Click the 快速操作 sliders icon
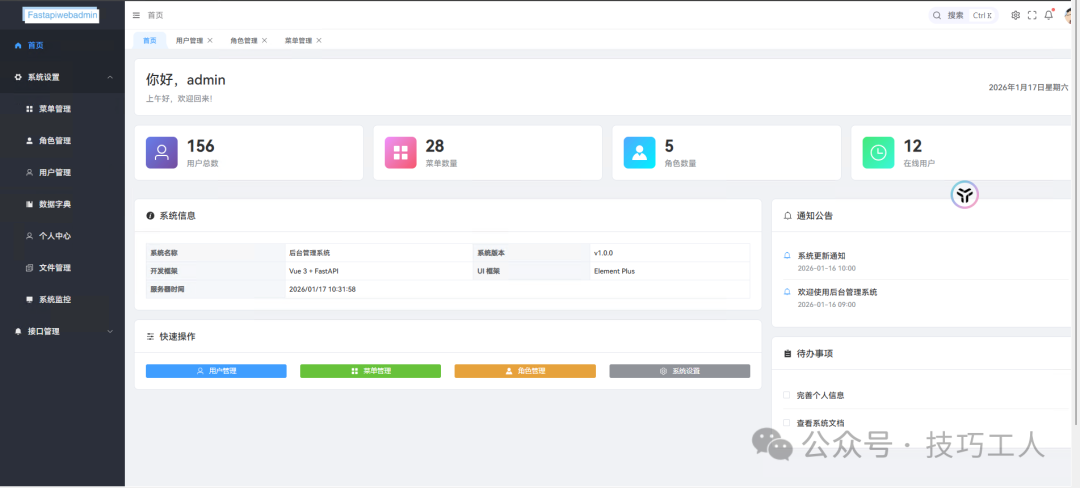The width and height of the screenshot is (1080, 488). pyautogui.click(x=150, y=337)
